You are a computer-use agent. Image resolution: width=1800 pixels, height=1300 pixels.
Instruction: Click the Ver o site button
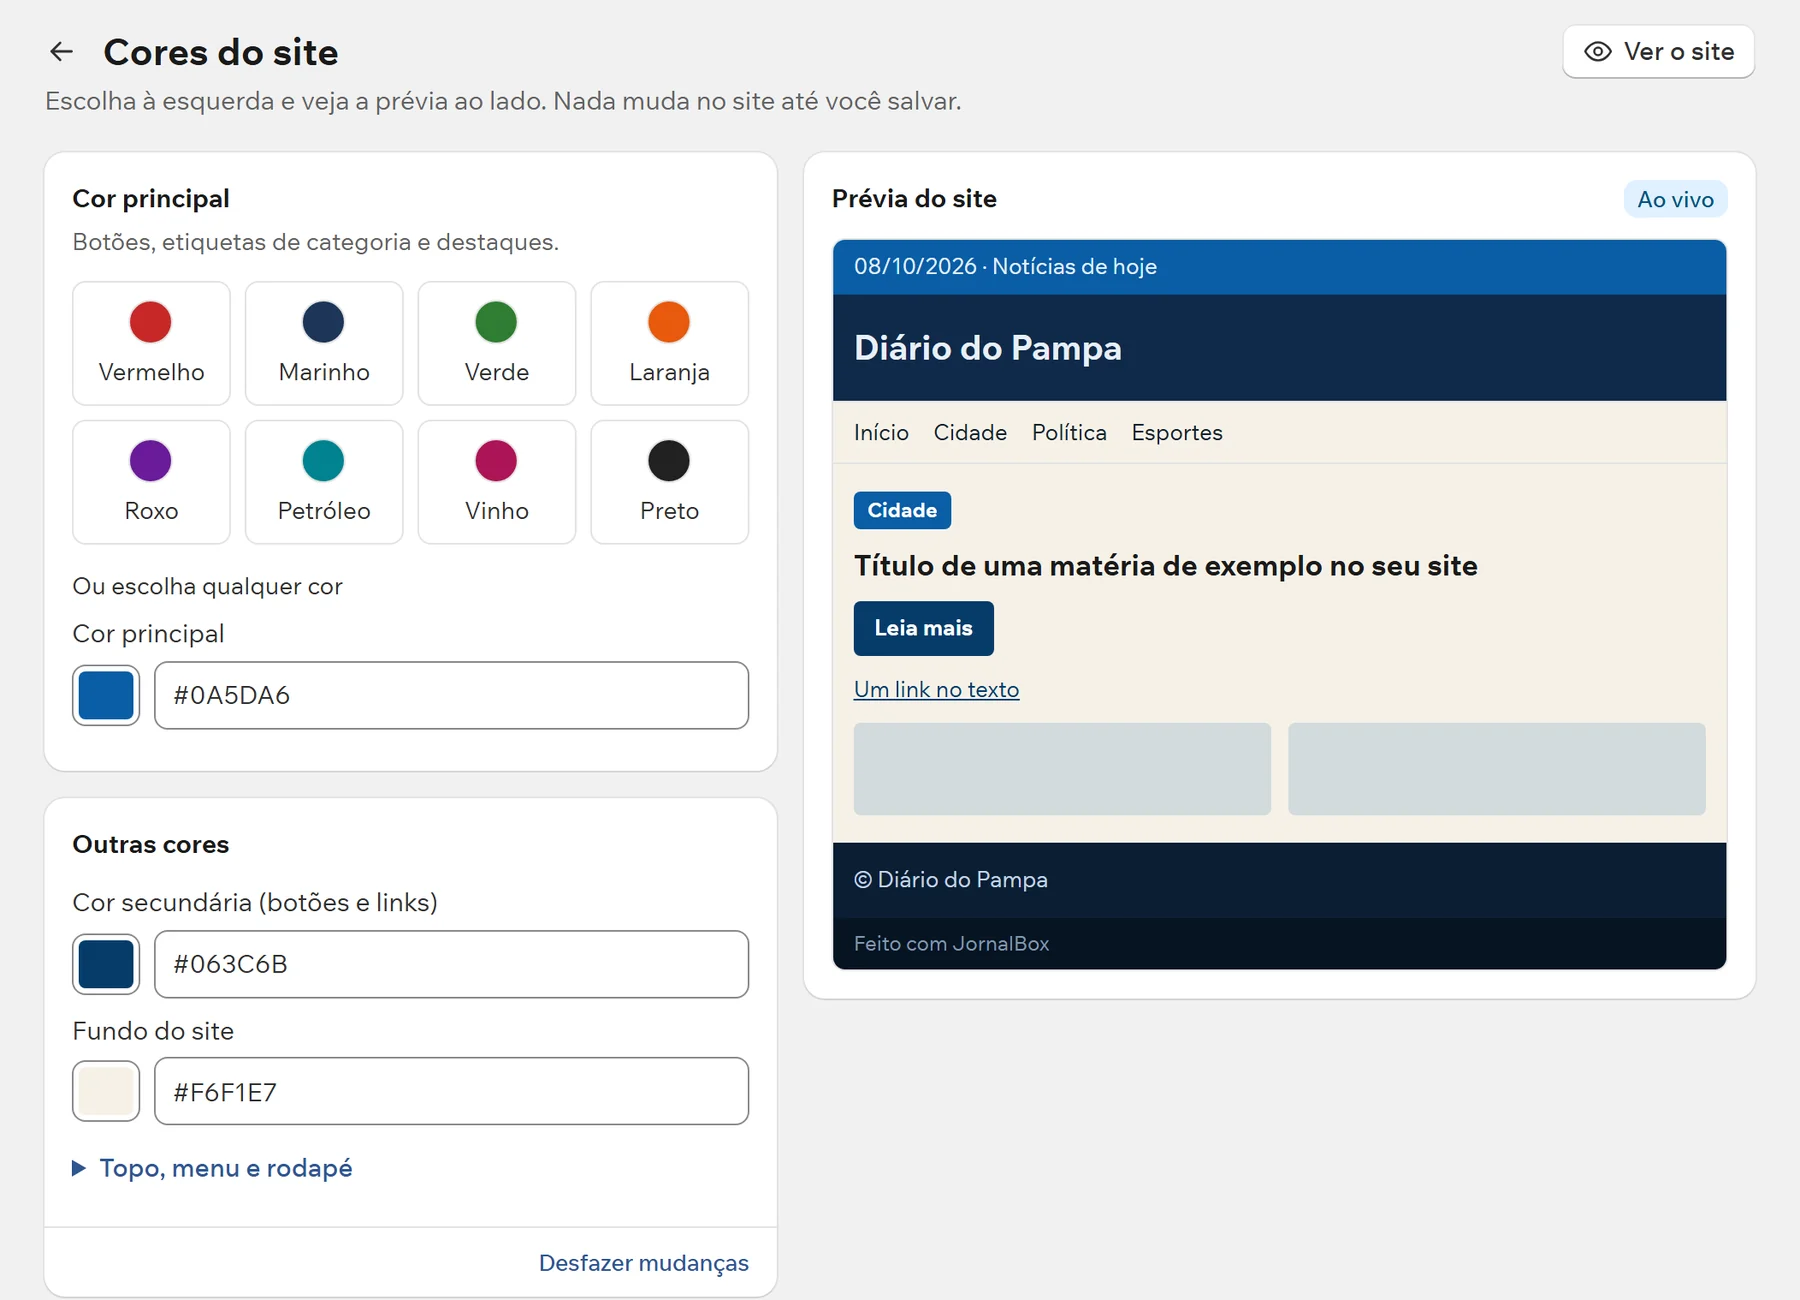(x=1658, y=52)
